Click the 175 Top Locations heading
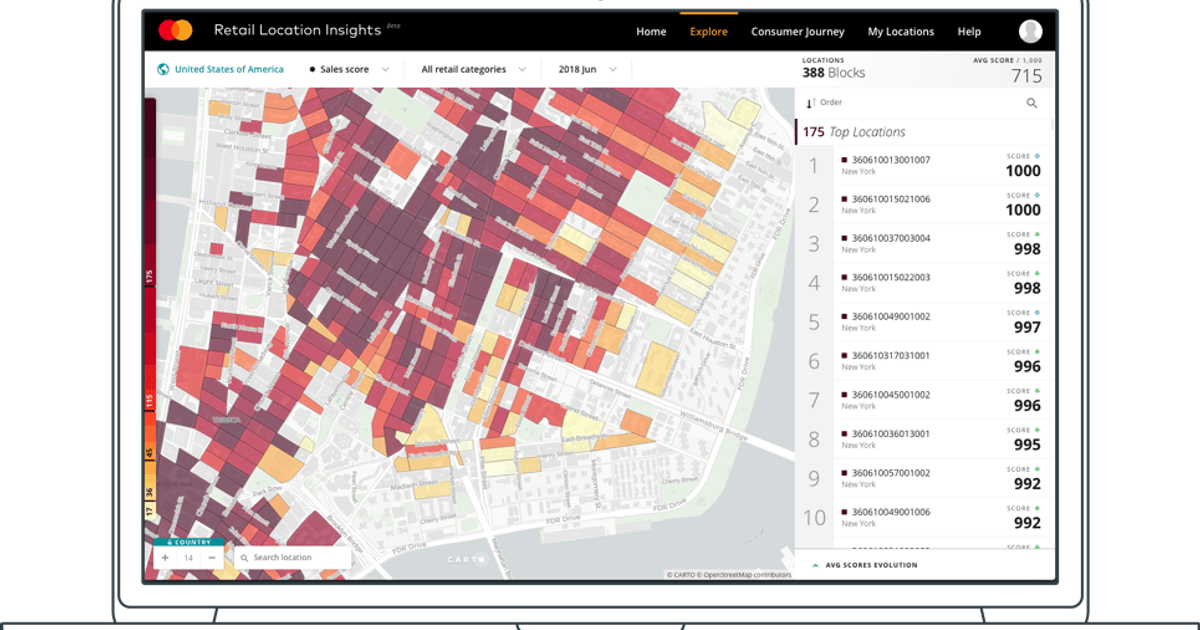Viewport: 1200px width, 630px height. 854,132
